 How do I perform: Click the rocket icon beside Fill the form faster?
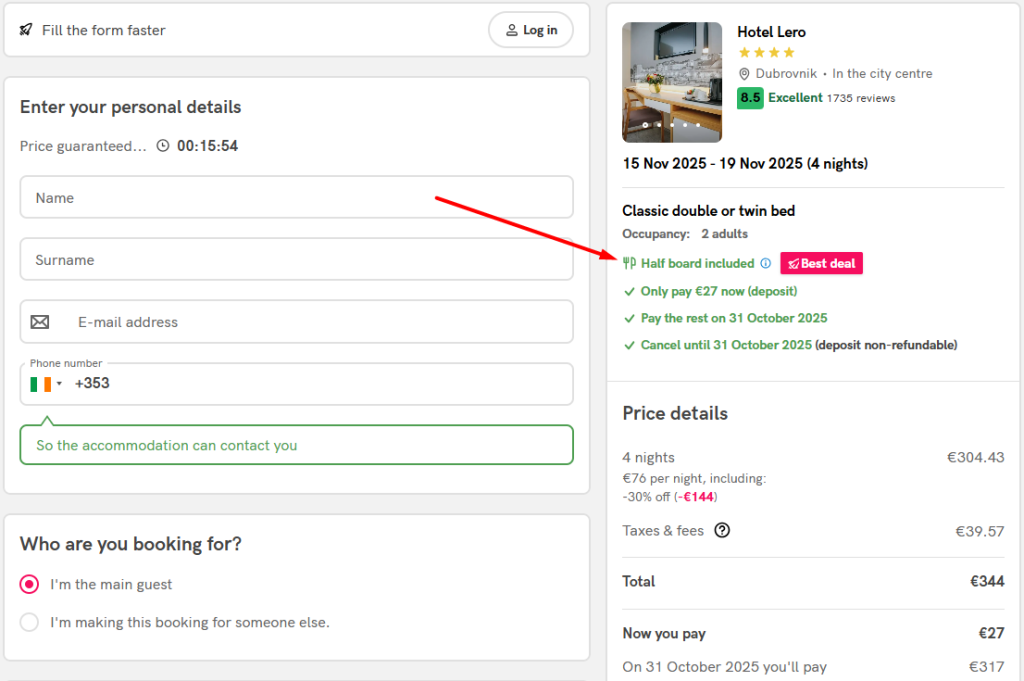point(25,29)
